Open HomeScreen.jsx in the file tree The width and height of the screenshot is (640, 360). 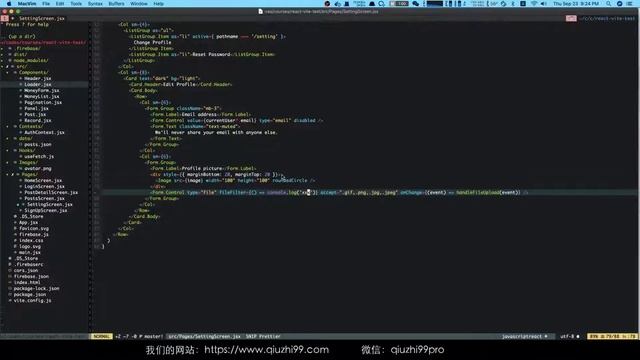coord(43,180)
